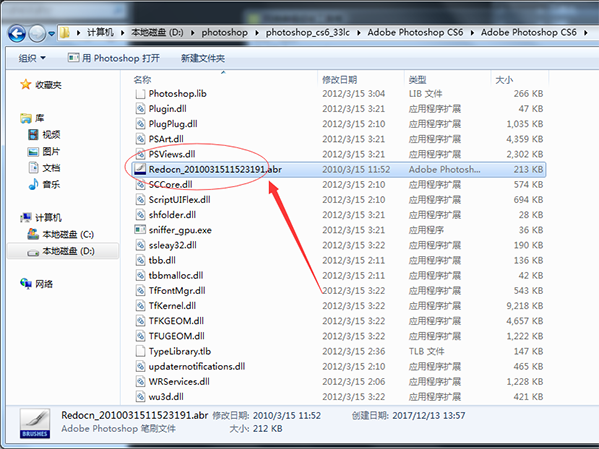Click the Forward navigation arrow button
599x449 pixels.
tap(37, 34)
